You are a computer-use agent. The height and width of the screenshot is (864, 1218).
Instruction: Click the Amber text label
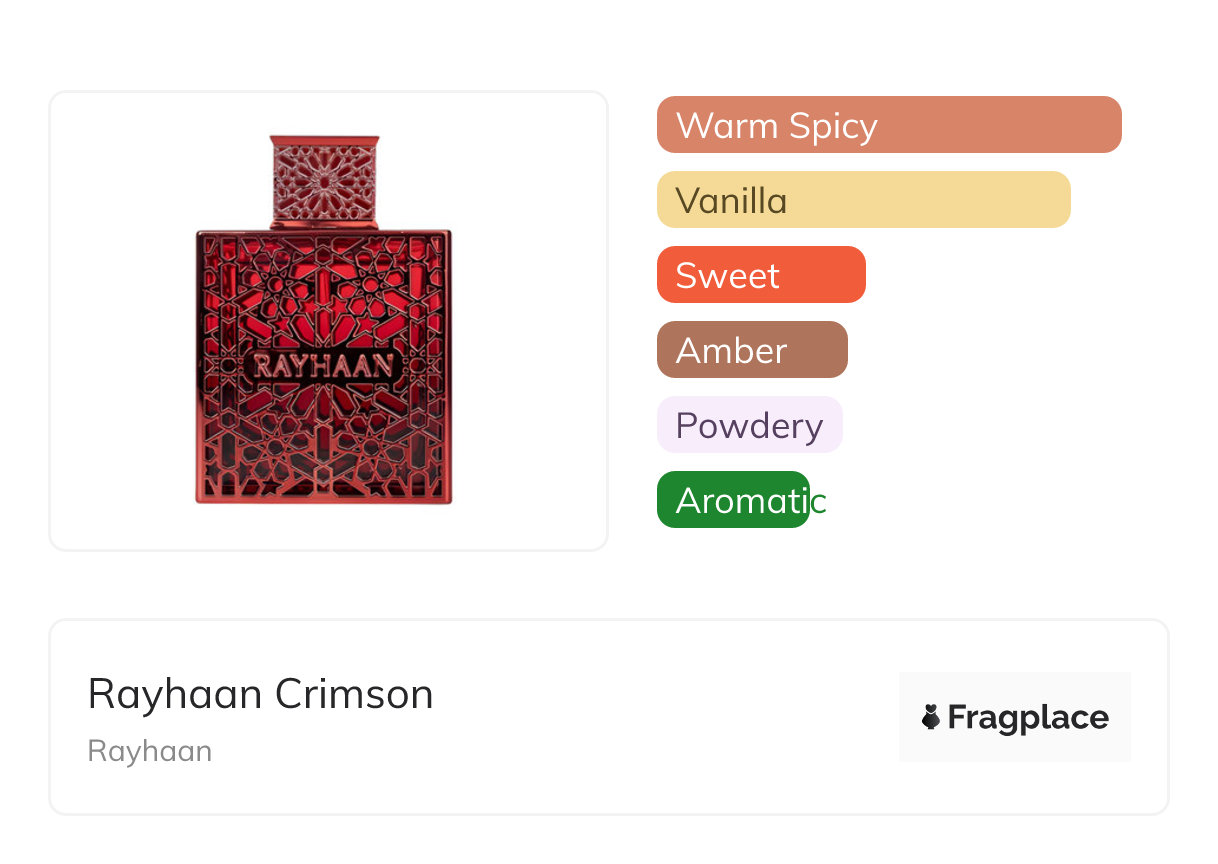(731, 351)
